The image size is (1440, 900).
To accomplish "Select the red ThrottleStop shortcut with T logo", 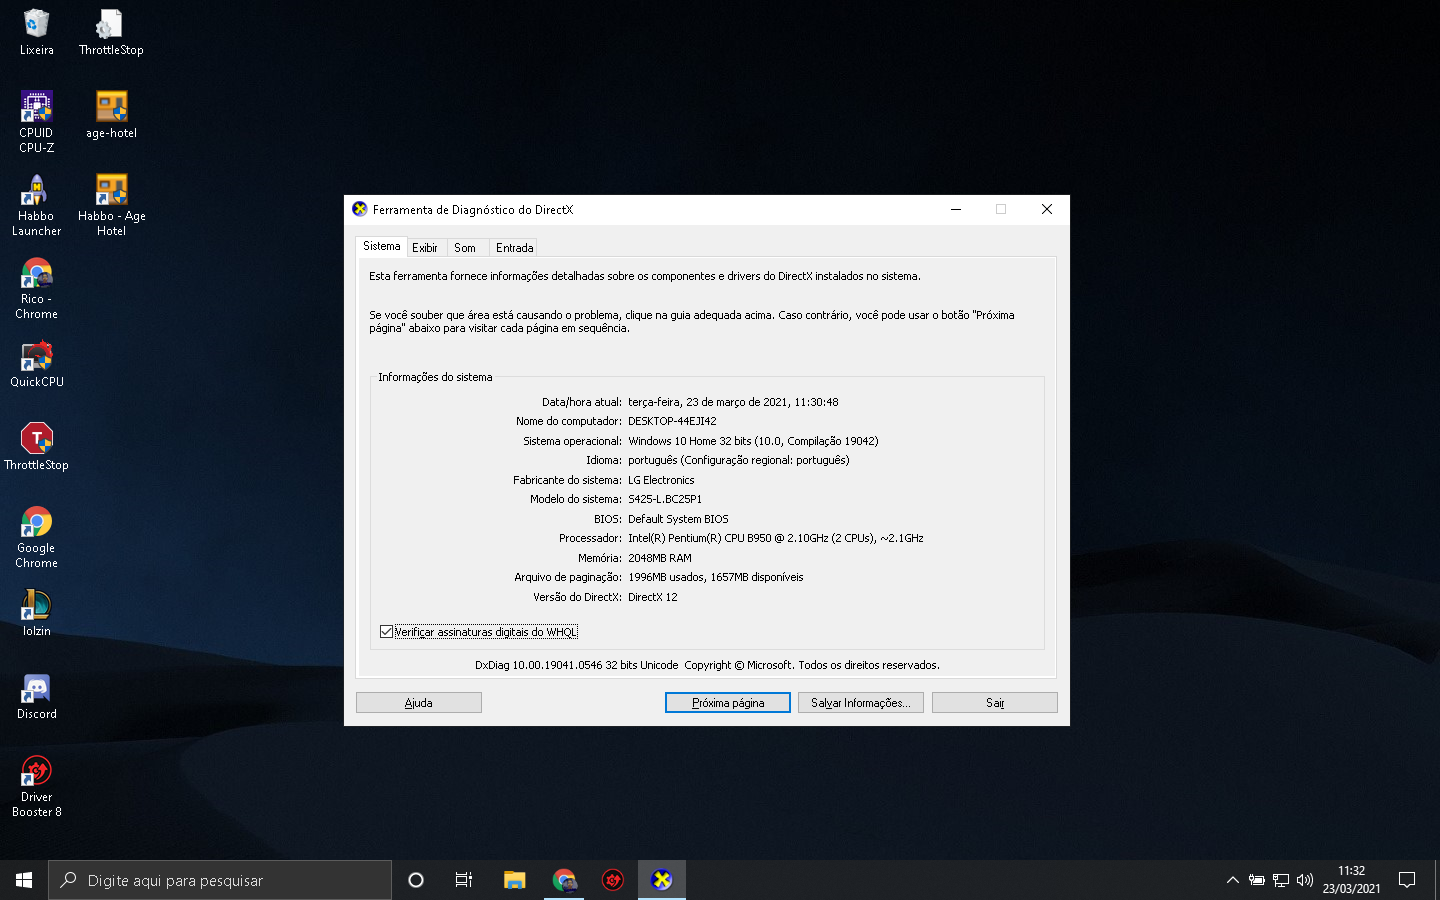I will tap(36, 447).
